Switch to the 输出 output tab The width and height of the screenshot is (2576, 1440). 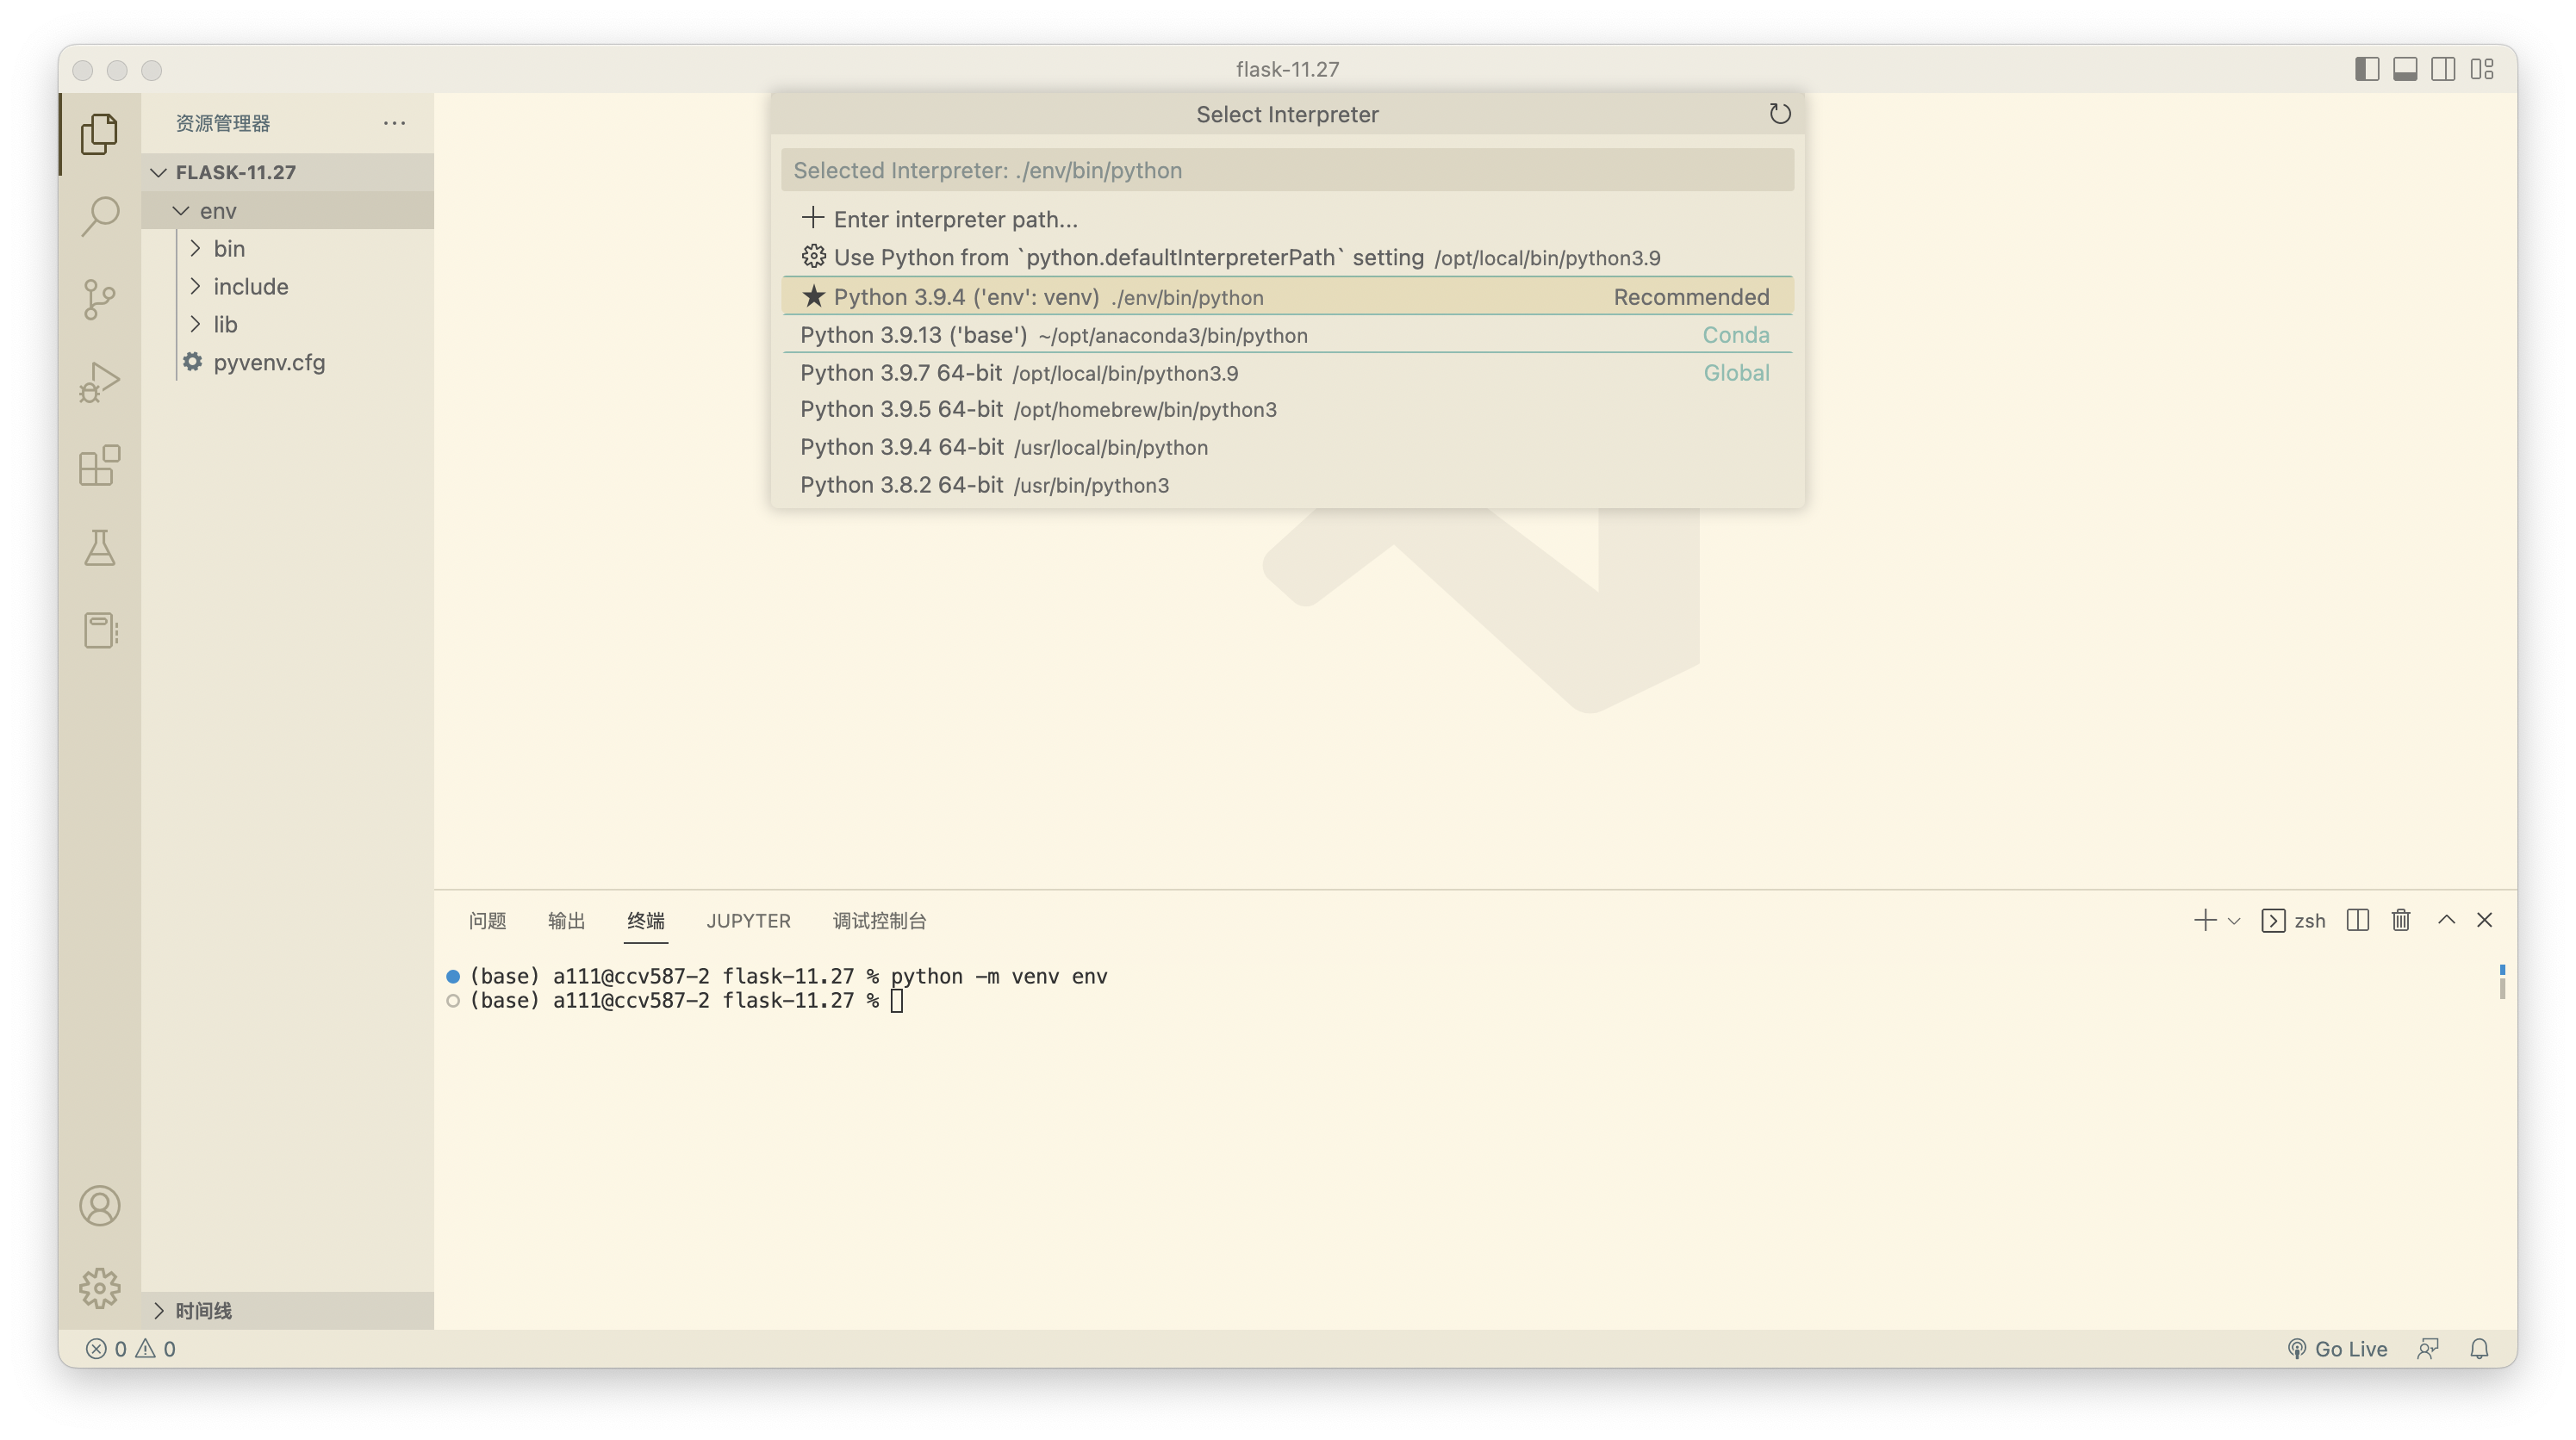[566, 921]
